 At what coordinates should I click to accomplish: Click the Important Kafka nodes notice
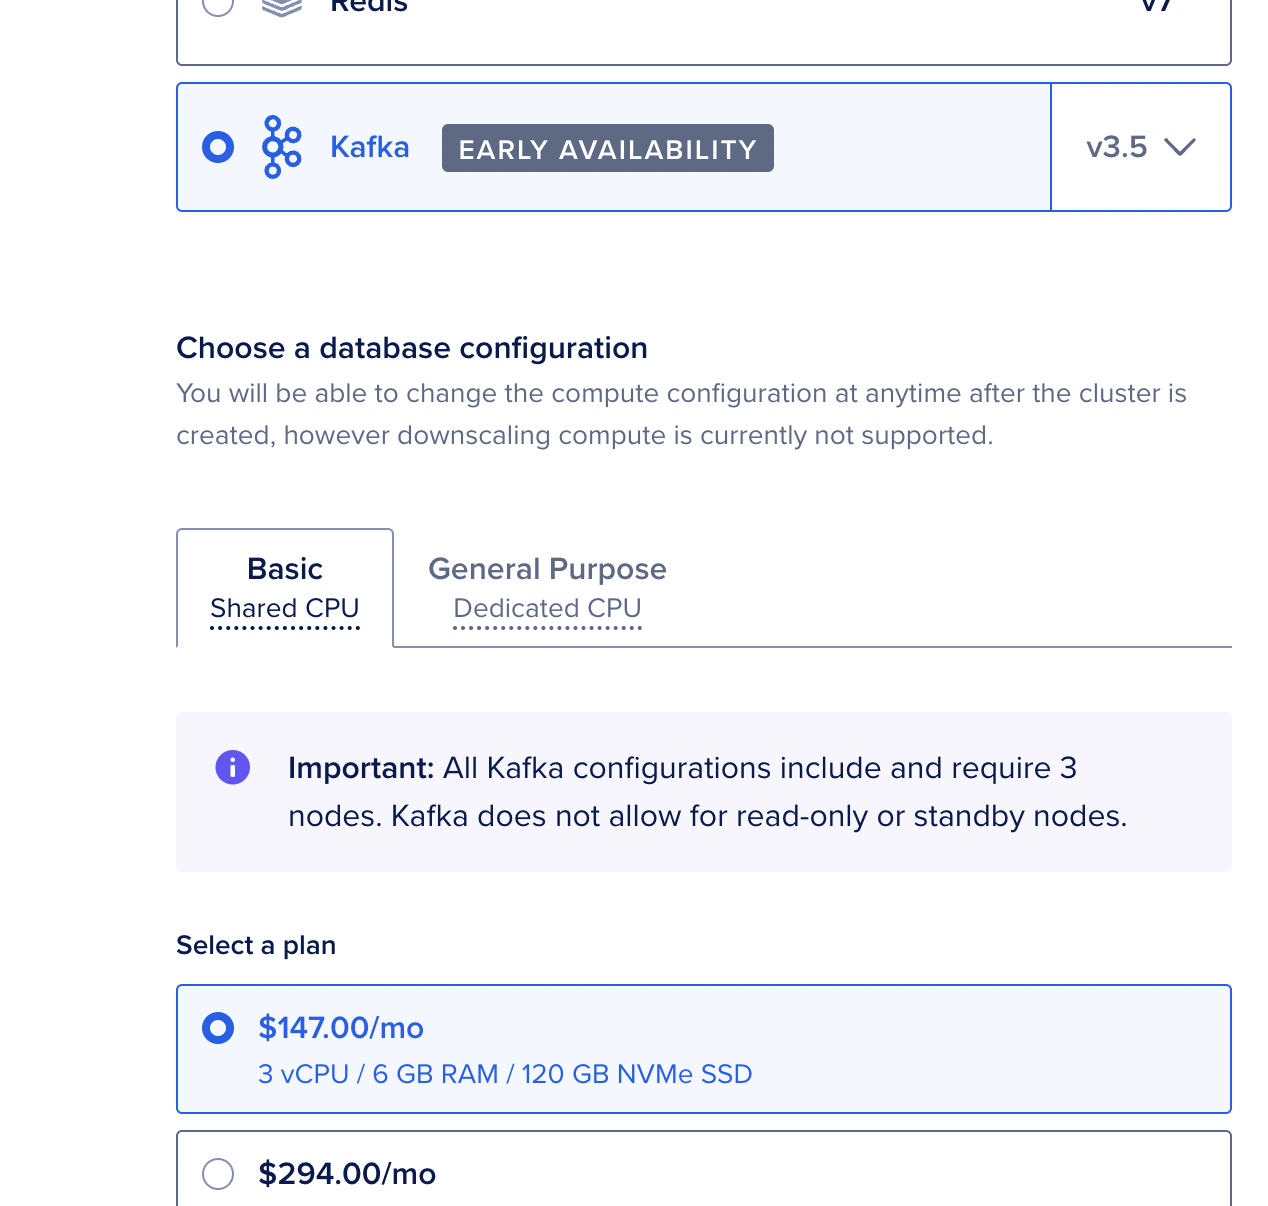click(x=706, y=792)
